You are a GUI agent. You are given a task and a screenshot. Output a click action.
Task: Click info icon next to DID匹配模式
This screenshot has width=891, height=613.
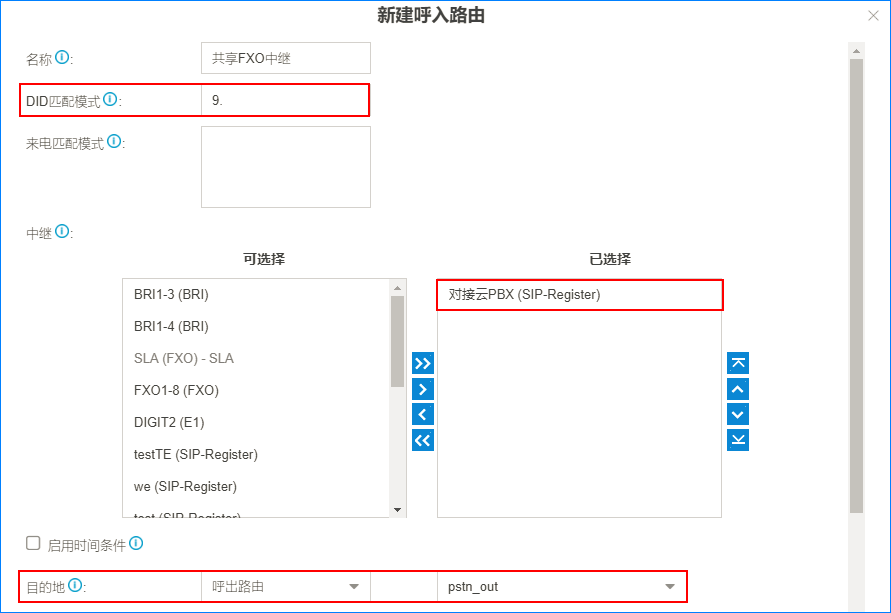point(110,100)
